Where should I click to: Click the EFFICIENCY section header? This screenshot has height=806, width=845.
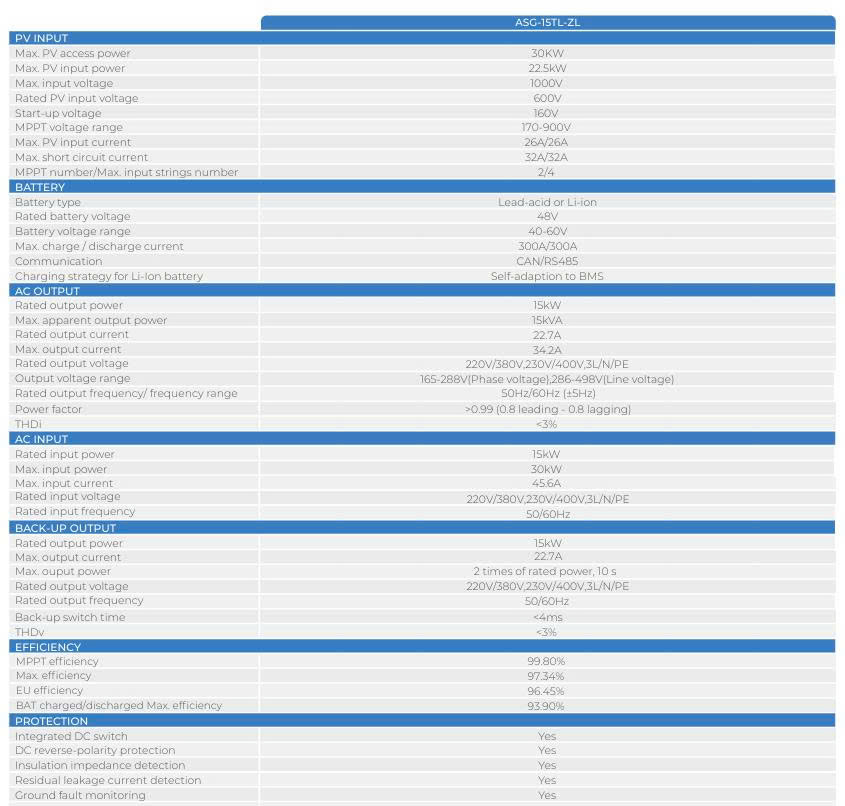coord(48,647)
